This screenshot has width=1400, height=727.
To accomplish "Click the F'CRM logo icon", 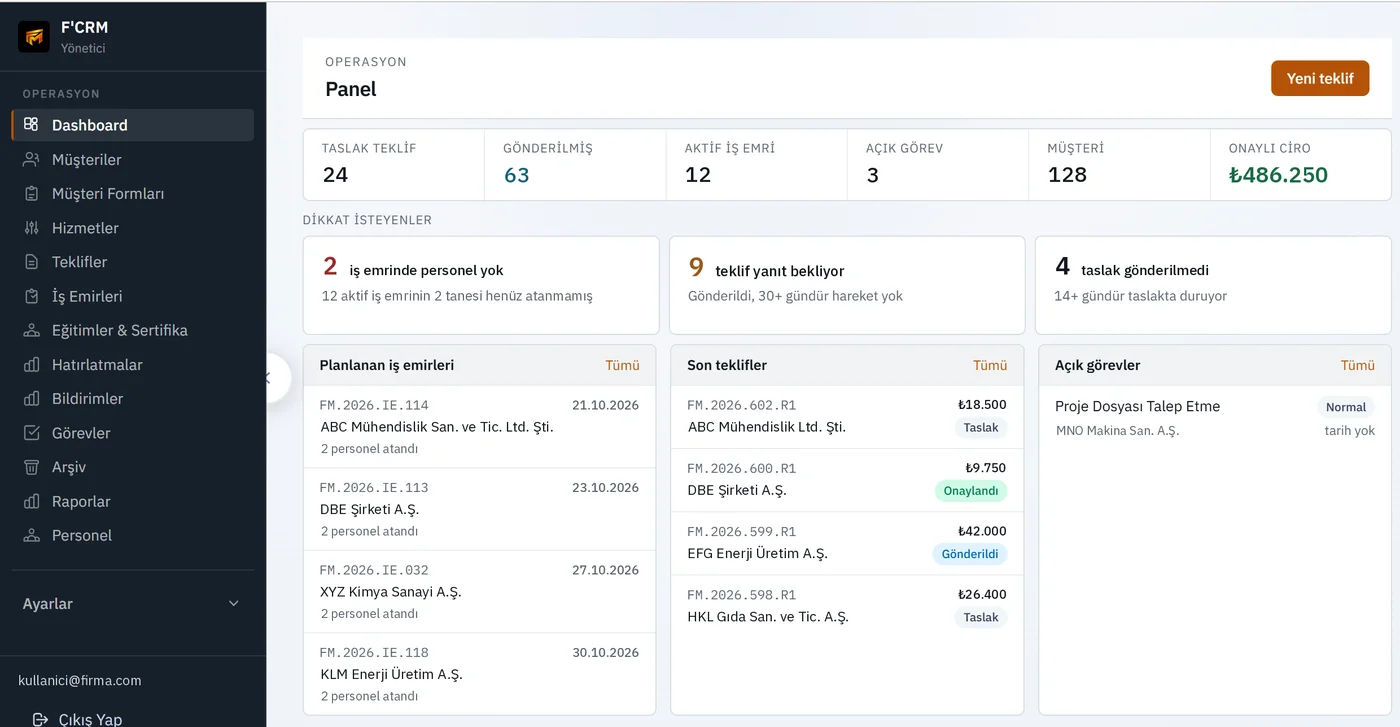I will pos(34,37).
